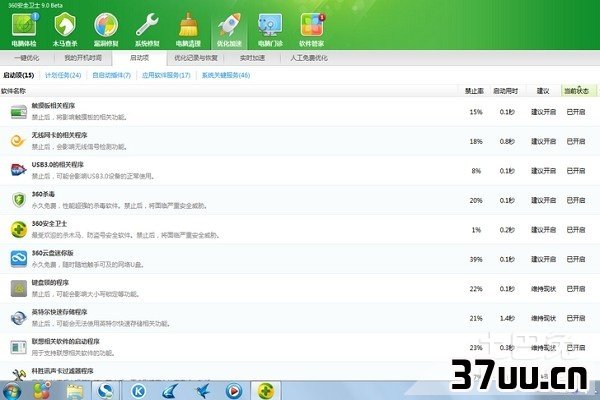Show the 自启动插件(7) list

tap(111, 75)
